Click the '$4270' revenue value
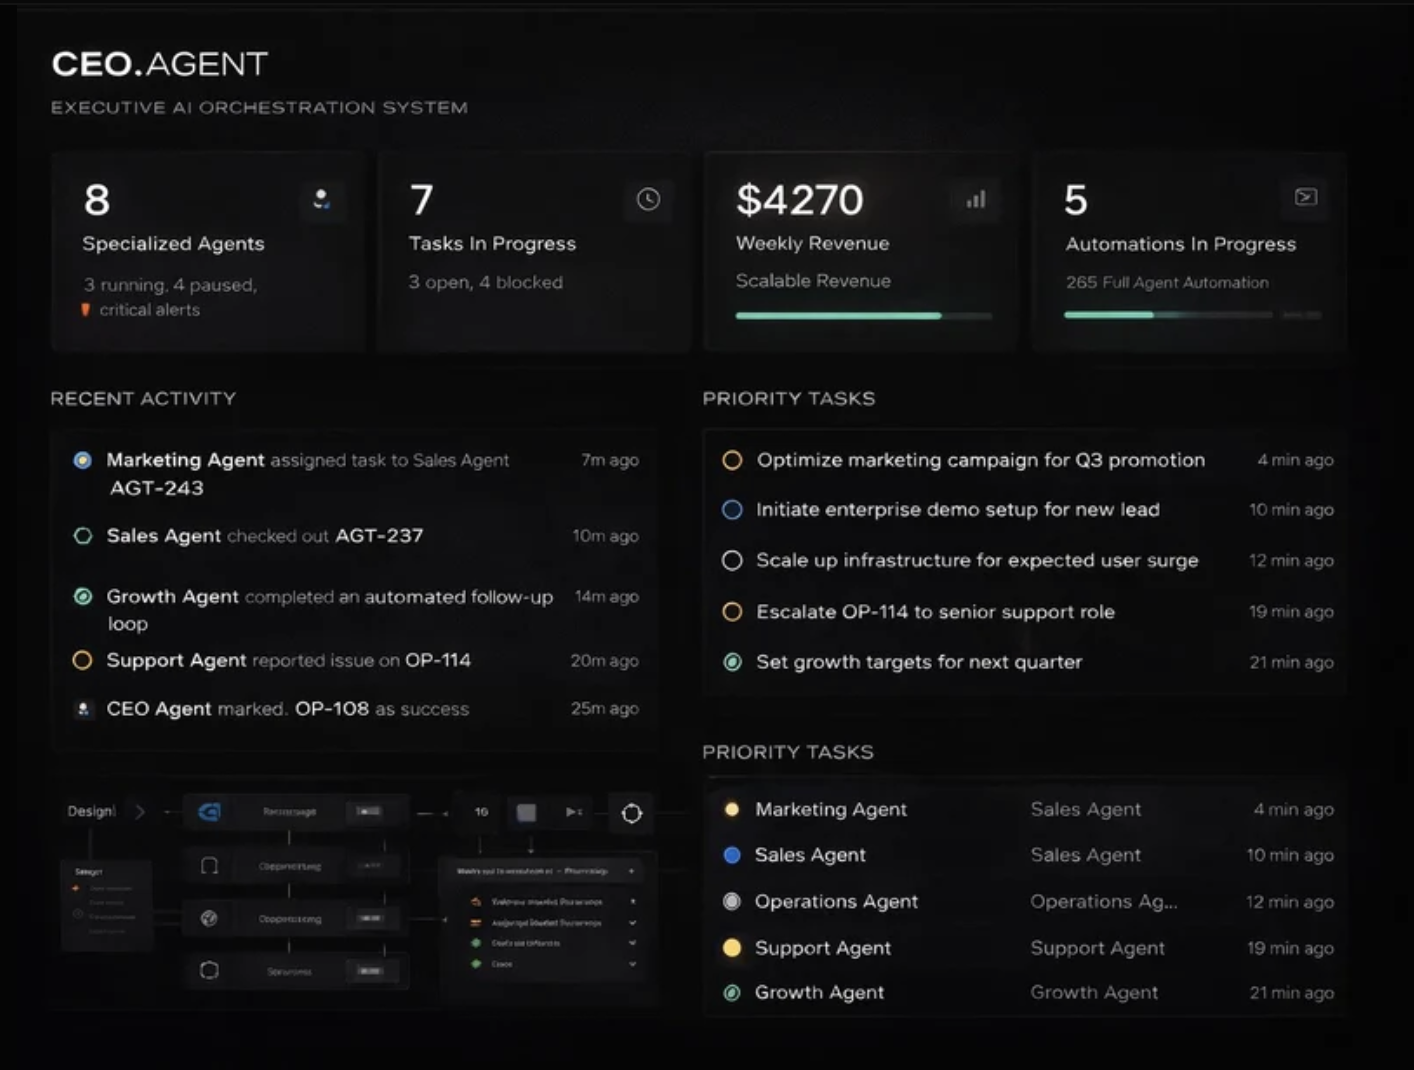This screenshot has height=1070, width=1414. (800, 200)
